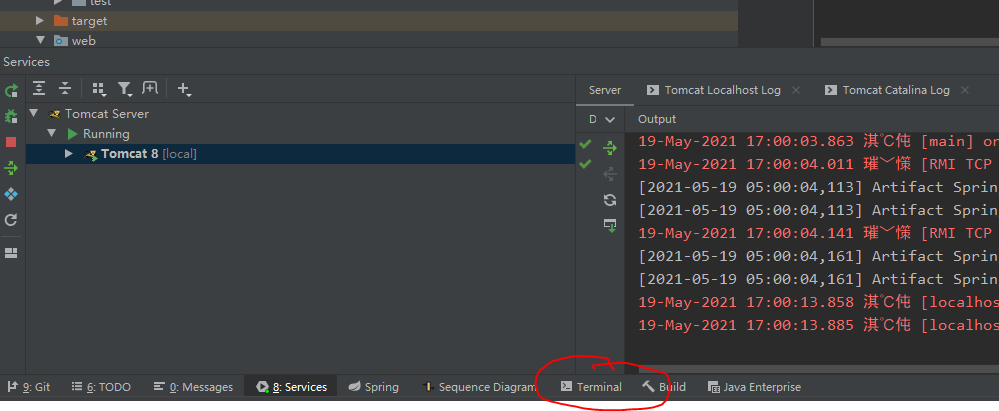Viewport: 999px width, 411px height.
Task: Click the Debug rerun icon in sidebar
Action: pos(11,117)
